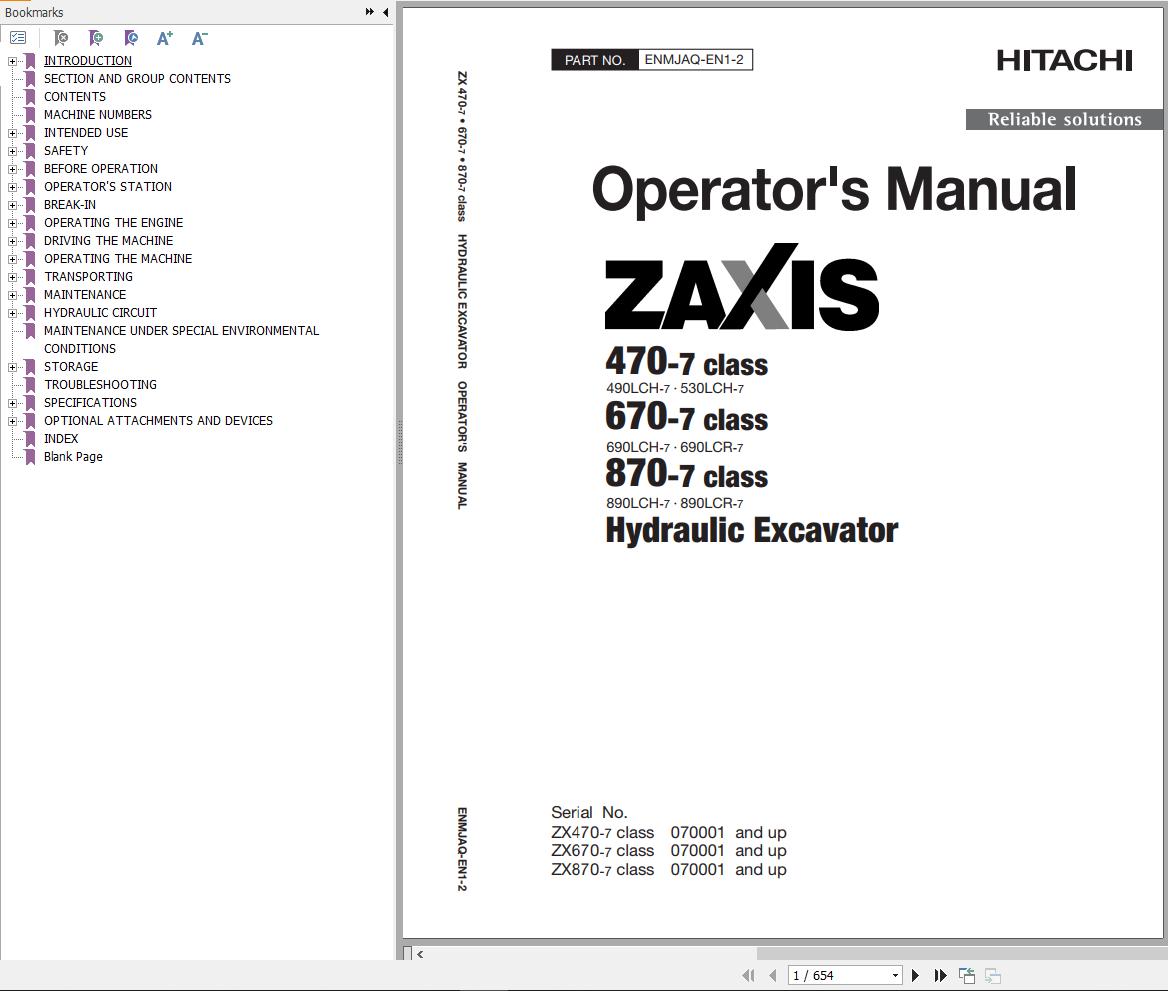
Task: Expand the OPERATING THE ENGINE bookmark
Action: click(12, 223)
